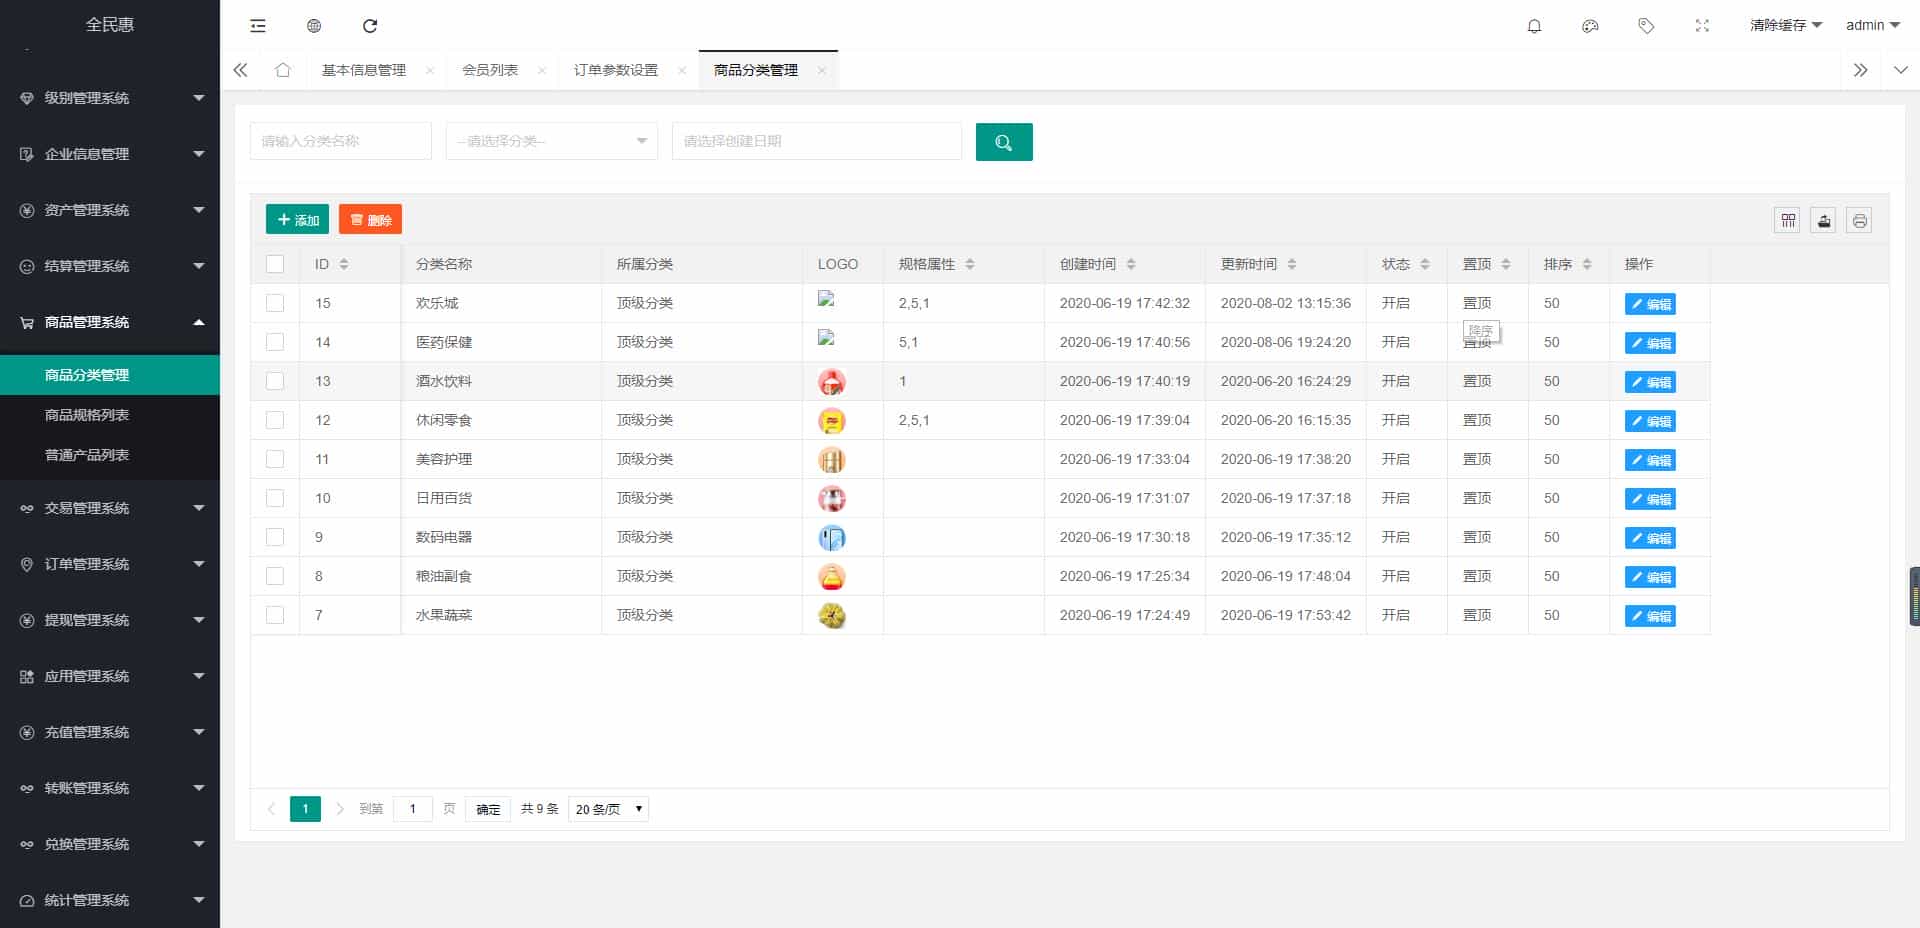Open the print icon above the table
Screen dimensions: 1920x928
tap(1859, 220)
